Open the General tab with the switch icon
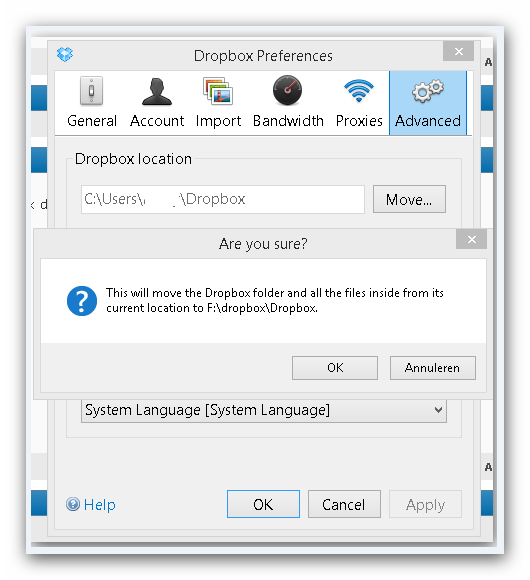This screenshot has width=530, height=580. (91, 103)
